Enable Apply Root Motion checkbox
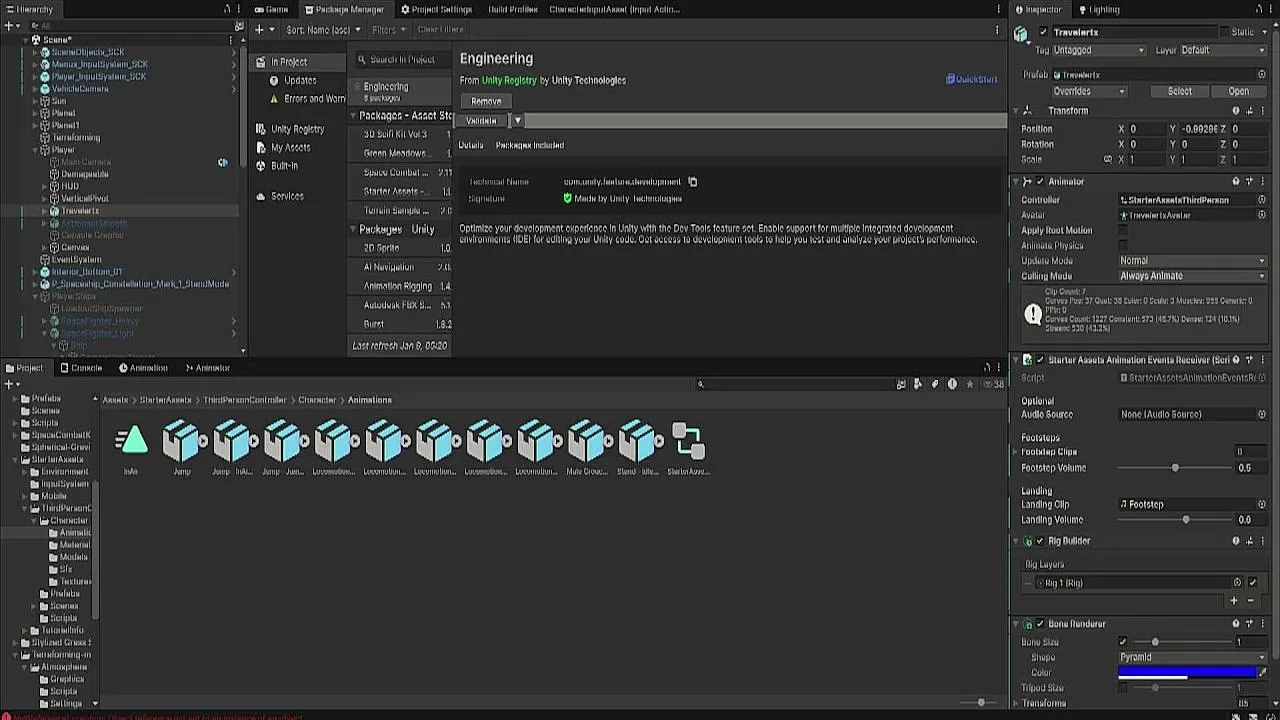The height and width of the screenshot is (720, 1280). pyautogui.click(x=1123, y=230)
